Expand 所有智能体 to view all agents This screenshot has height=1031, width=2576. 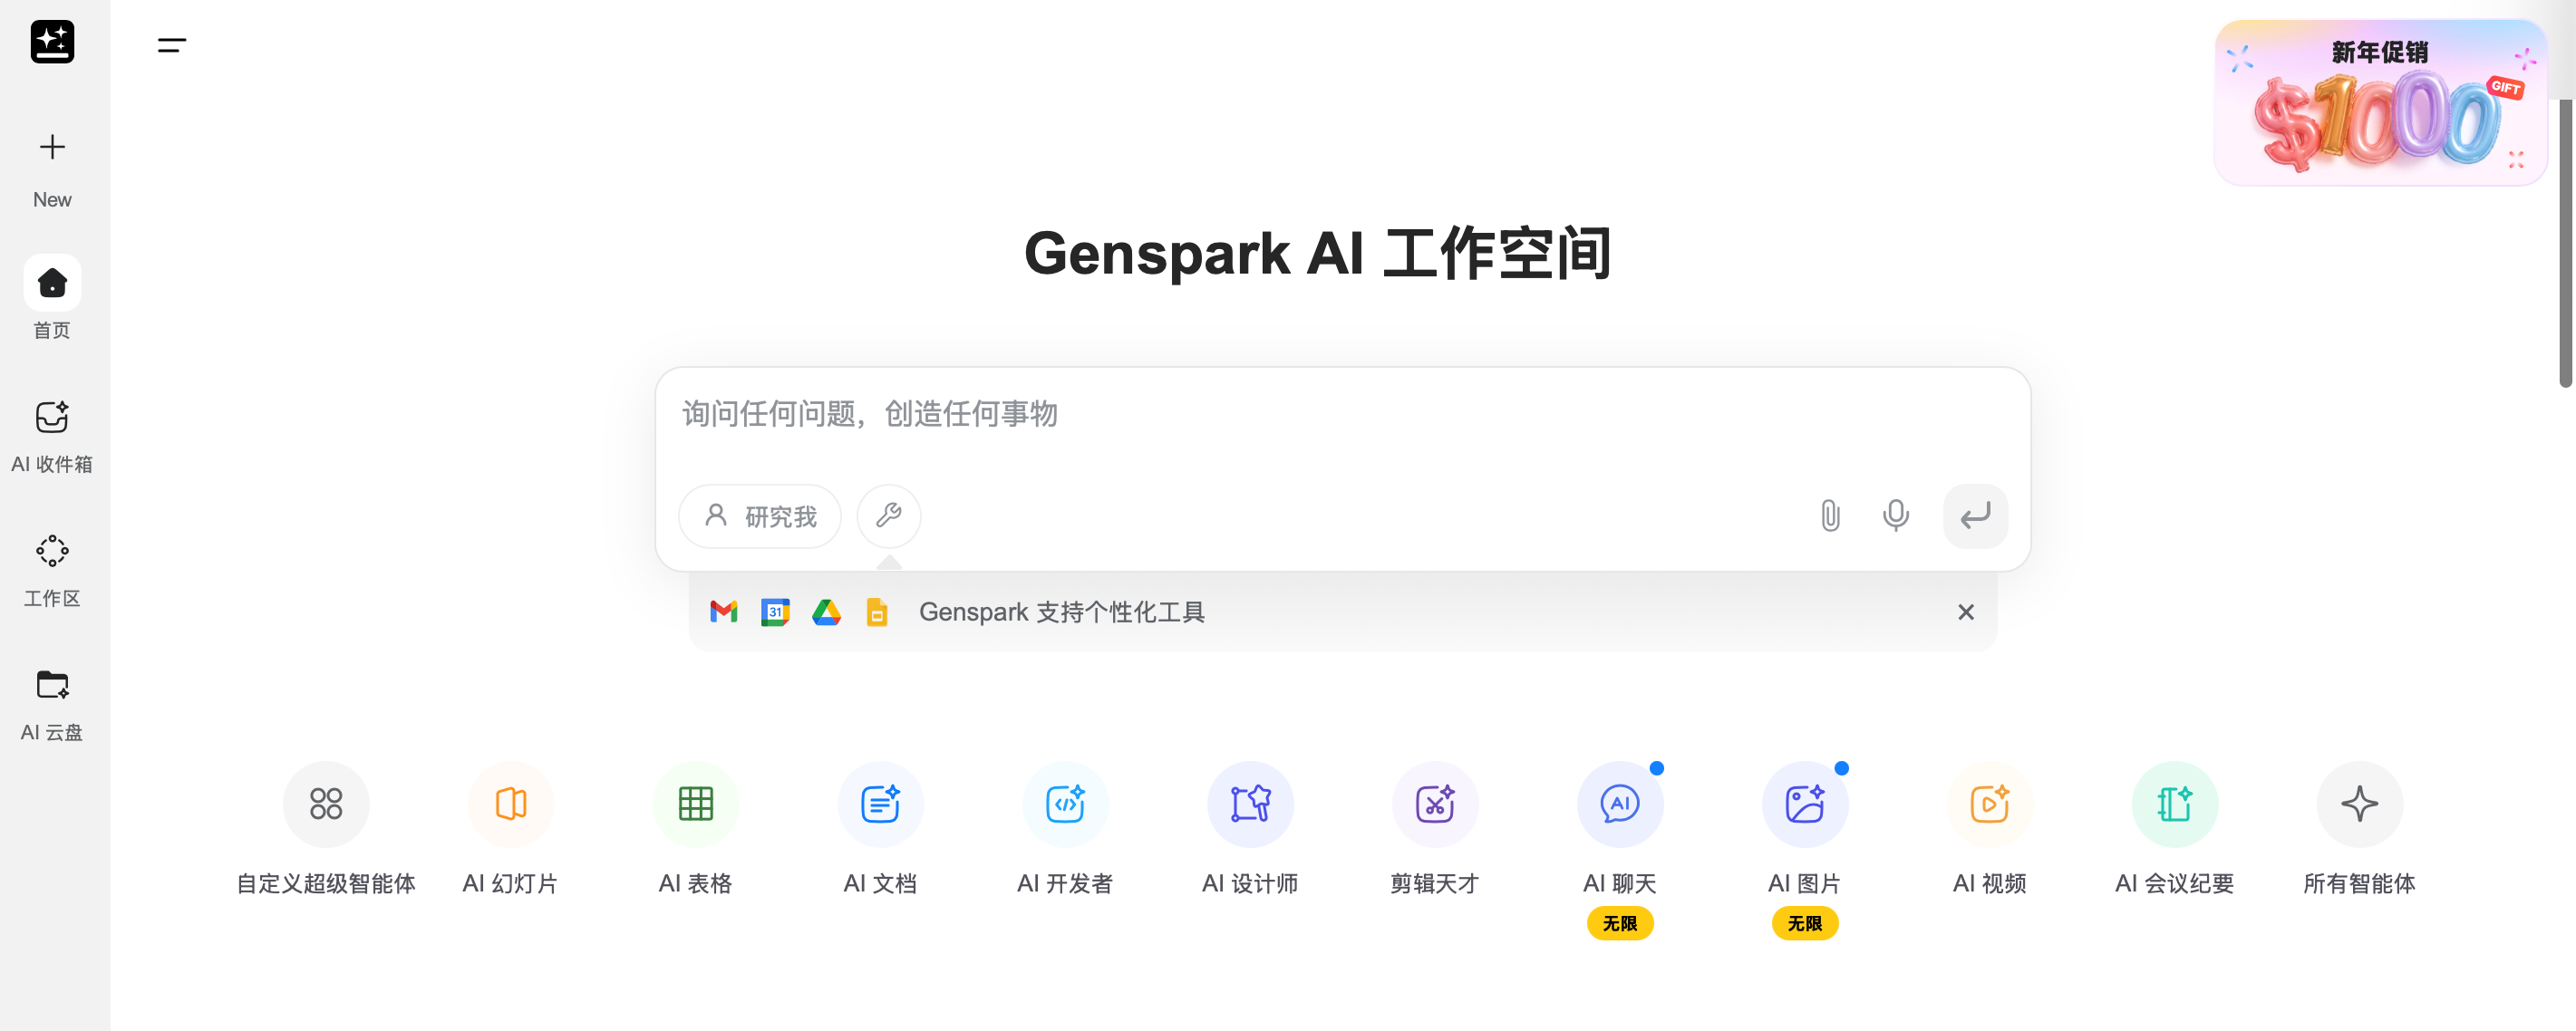point(2359,803)
